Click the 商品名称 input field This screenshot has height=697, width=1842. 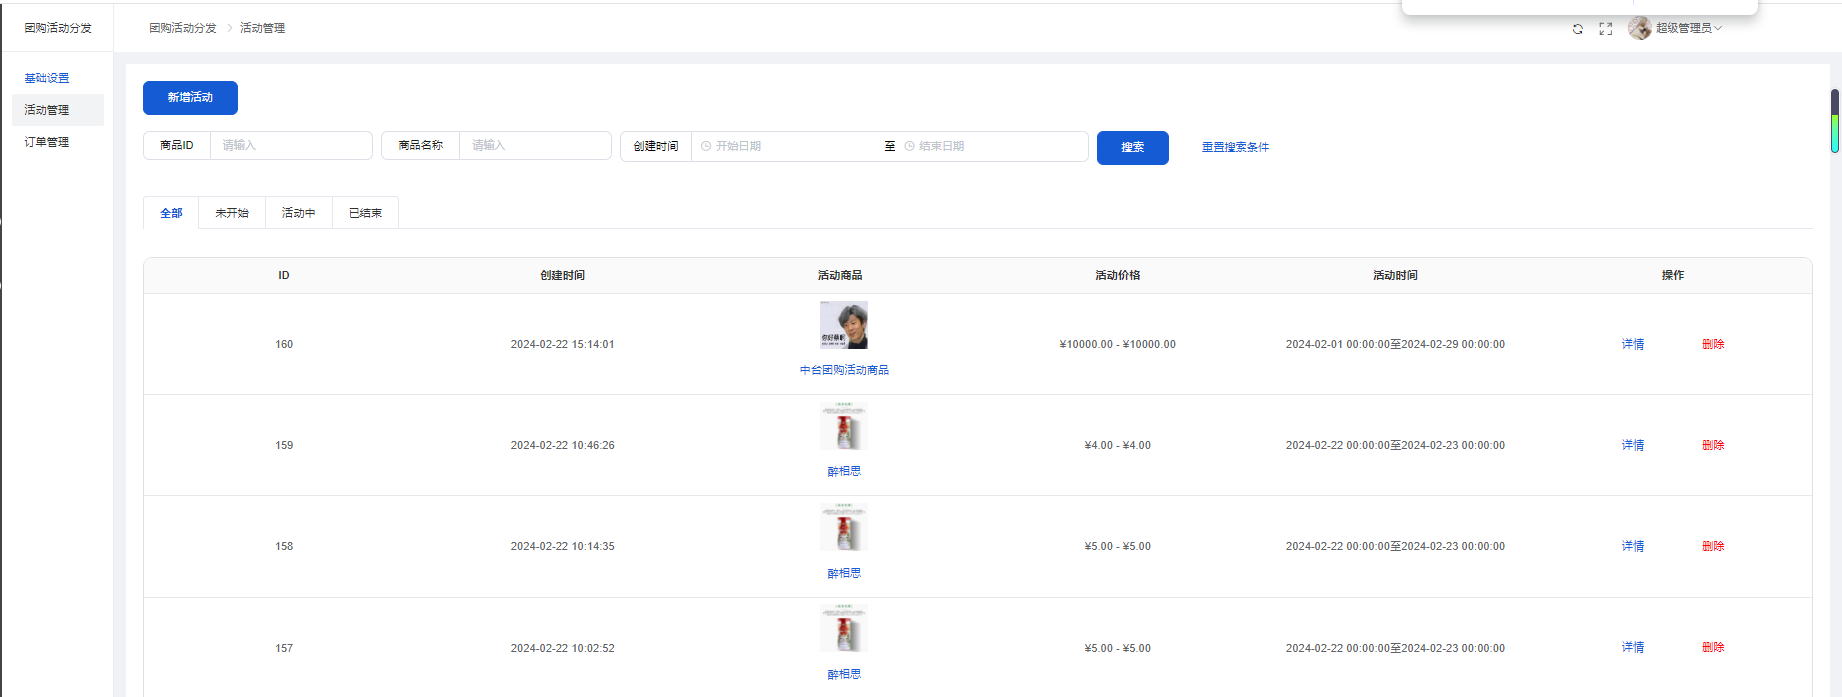(x=534, y=146)
